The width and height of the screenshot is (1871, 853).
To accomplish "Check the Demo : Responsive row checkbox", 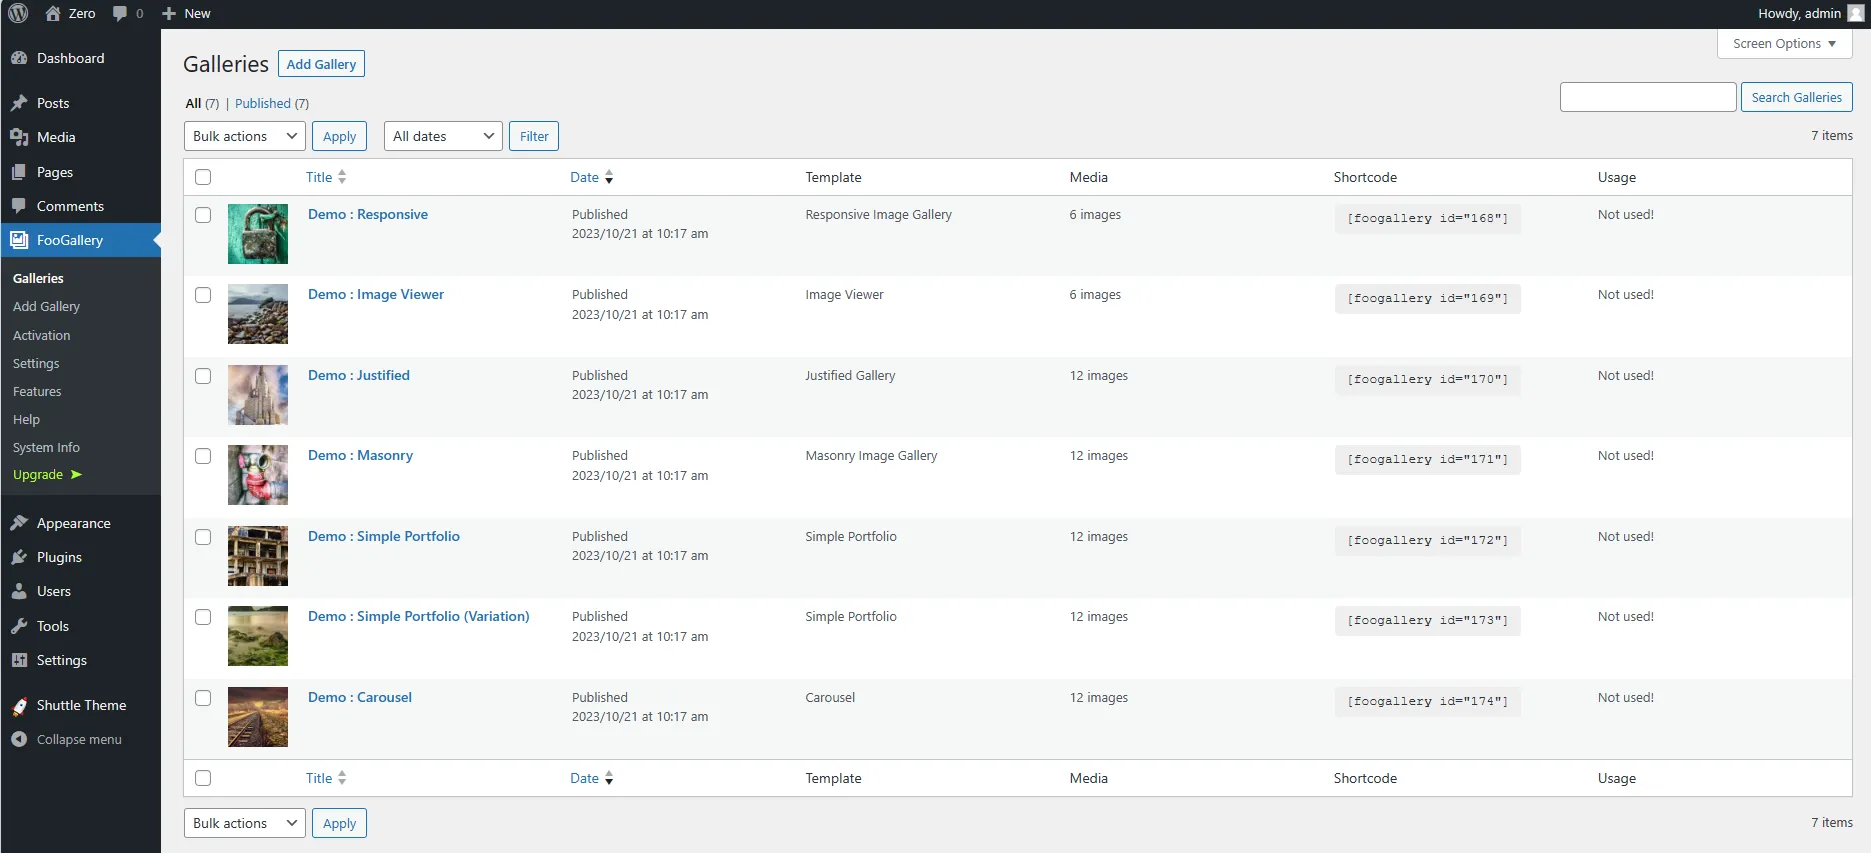I will (x=203, y=215).
